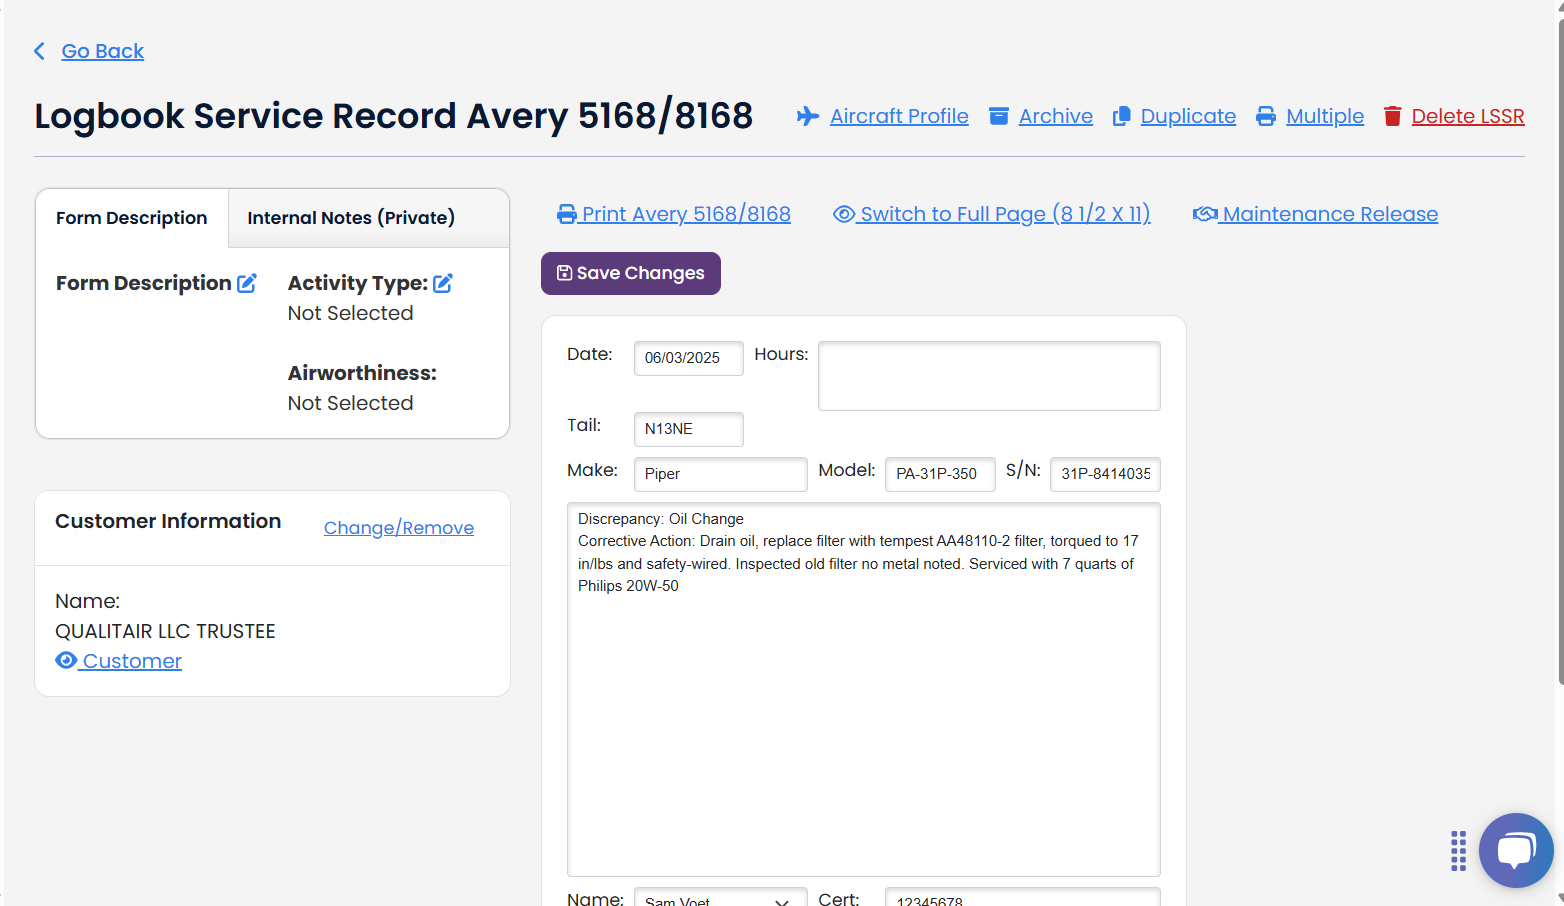Viewport: 1564px width, 906px height.
Task: Click the printer icon next to Multiple
Action: [1267, 116]
